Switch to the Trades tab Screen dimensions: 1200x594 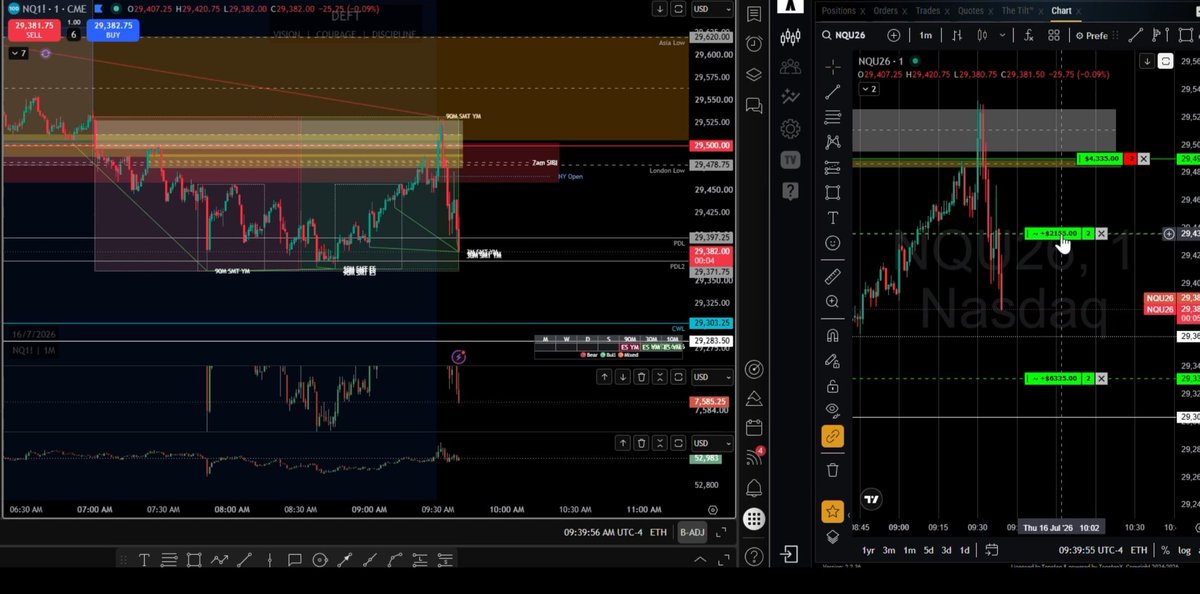(927, 11)
